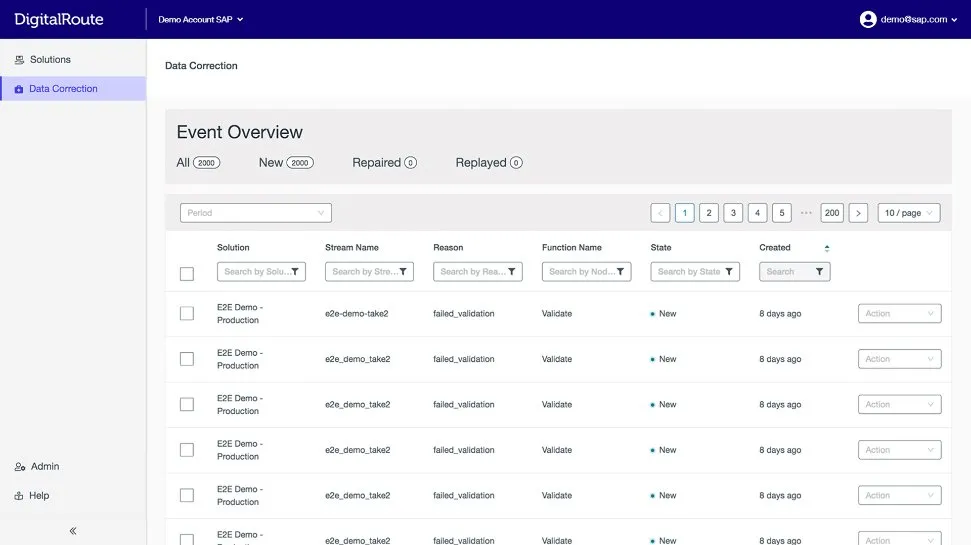Check the e2e-demo-take2 row checkbox
Screen dimensions: 971x545
coord(187,314)
